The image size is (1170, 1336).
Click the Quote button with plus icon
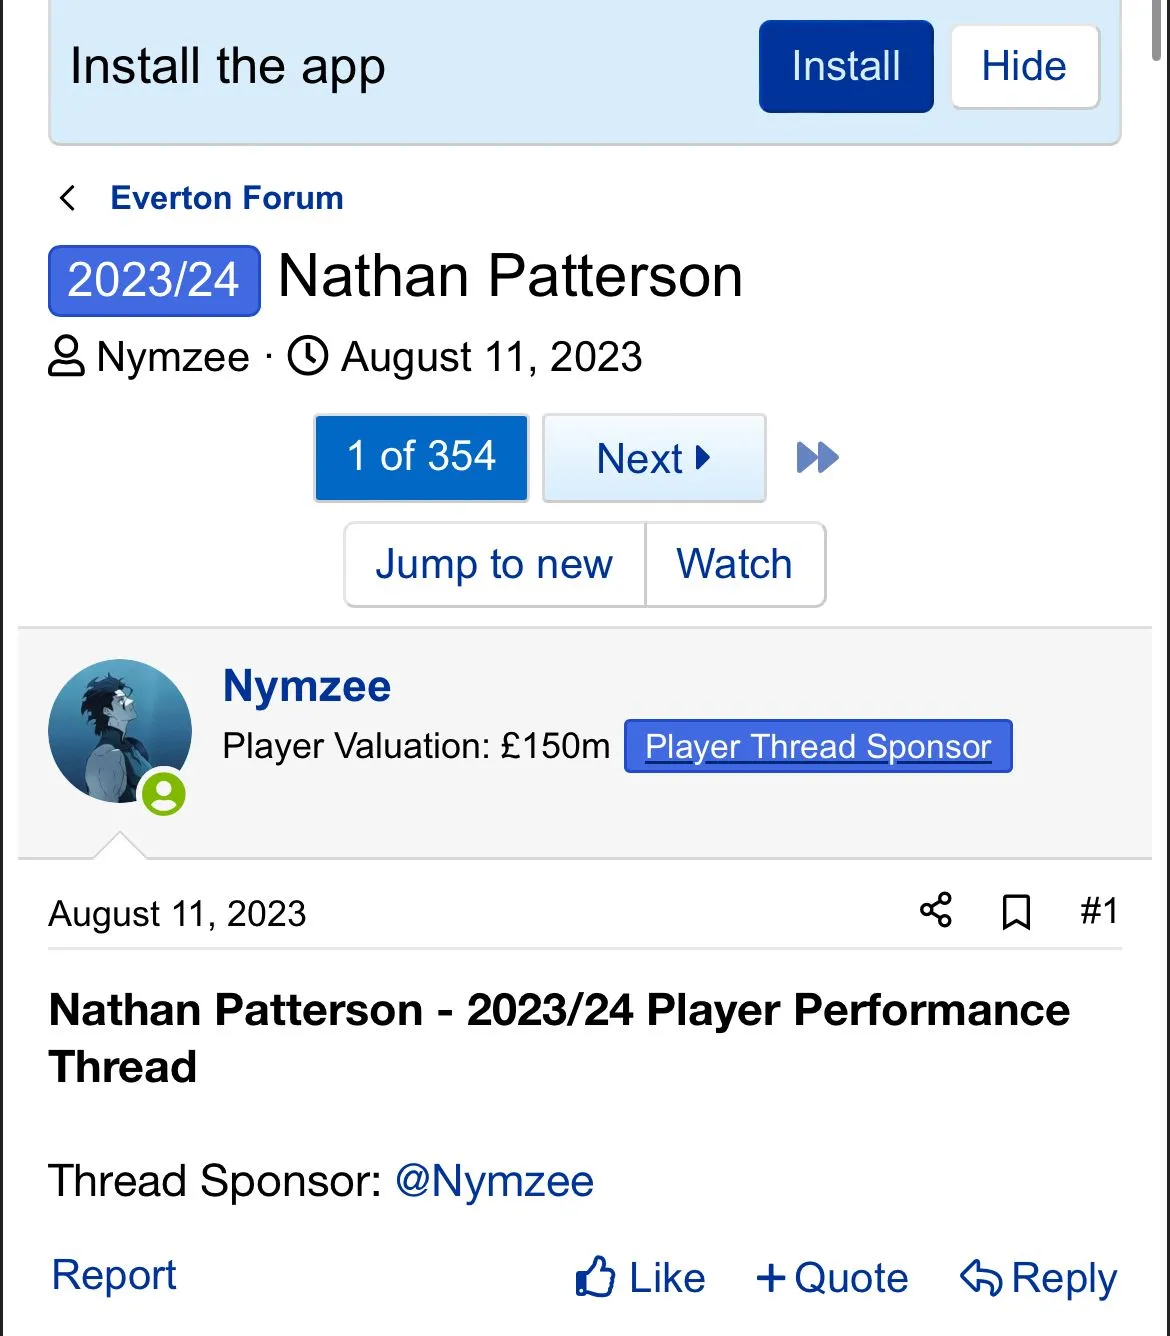(832, 1277)
